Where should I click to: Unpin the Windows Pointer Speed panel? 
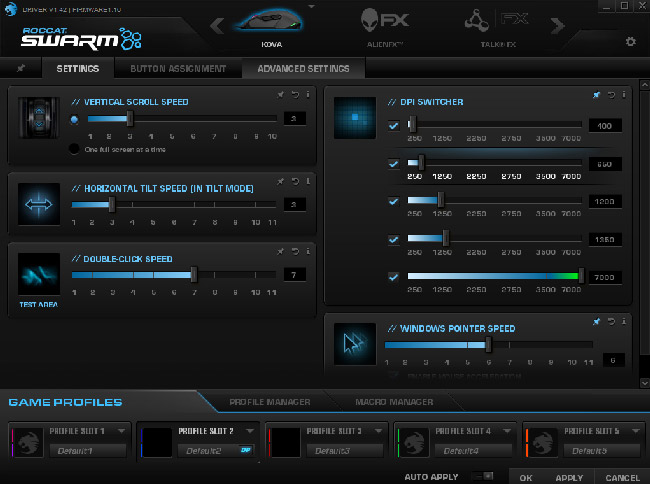597,321
